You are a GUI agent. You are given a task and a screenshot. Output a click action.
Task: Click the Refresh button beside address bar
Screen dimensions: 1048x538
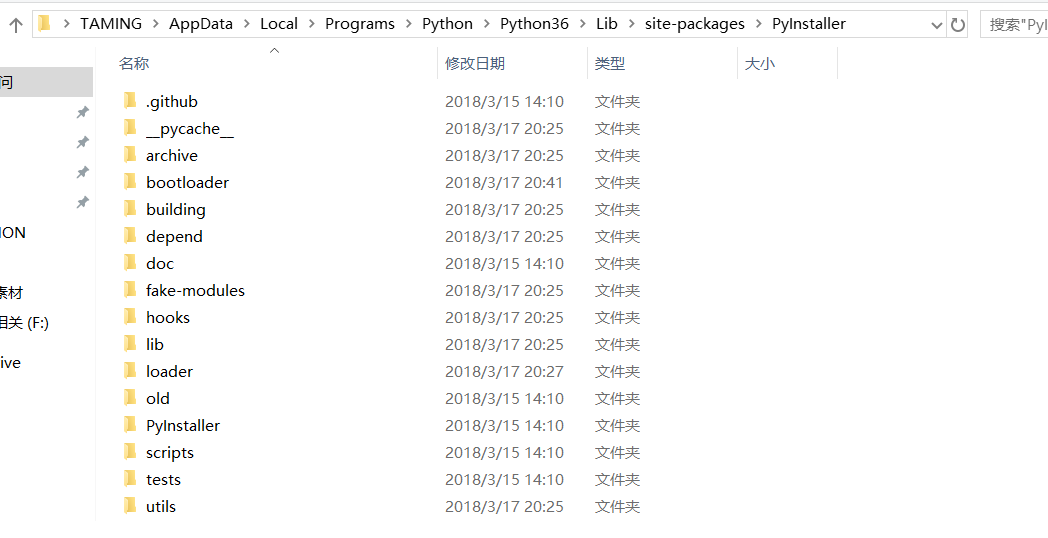click(958, 25)
